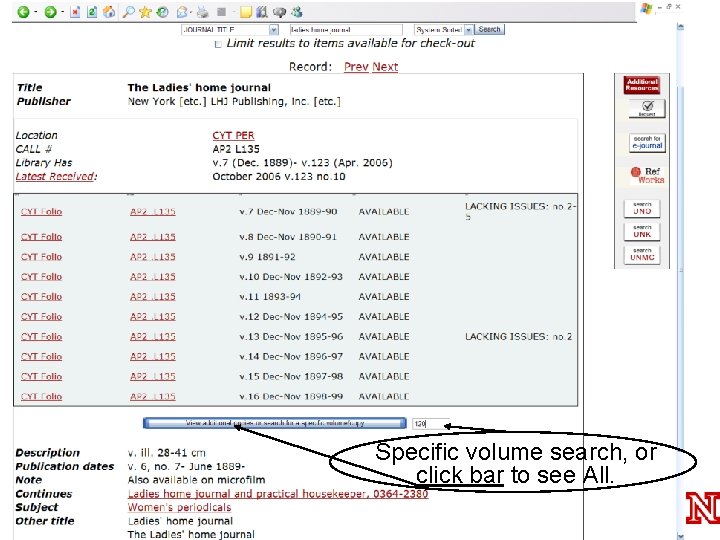720x540 pixels.
Task: Open the Home page icon
Action: (x=109, y=12)
